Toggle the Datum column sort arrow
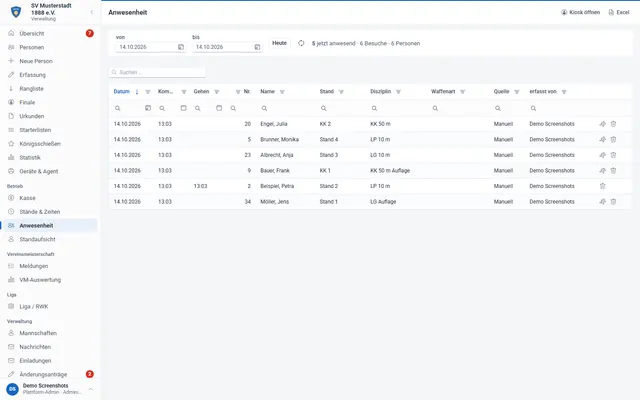Viewport: 640px width, 400px height. (137, 92)
